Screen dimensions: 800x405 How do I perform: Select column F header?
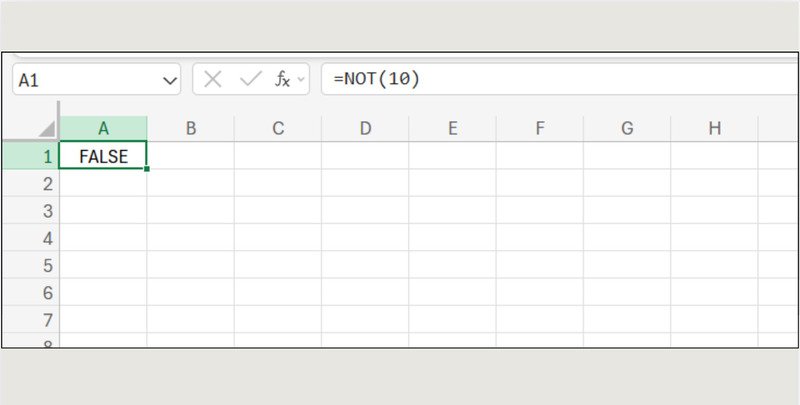click(540, 128)
